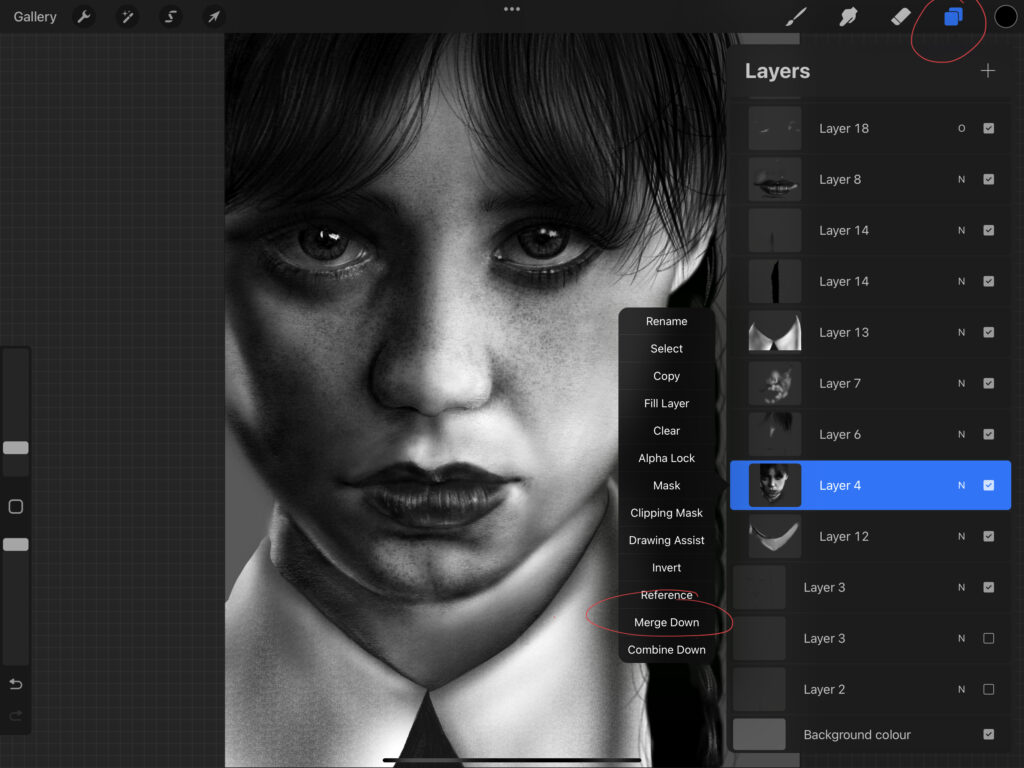Tap the undo arrow

16,685
